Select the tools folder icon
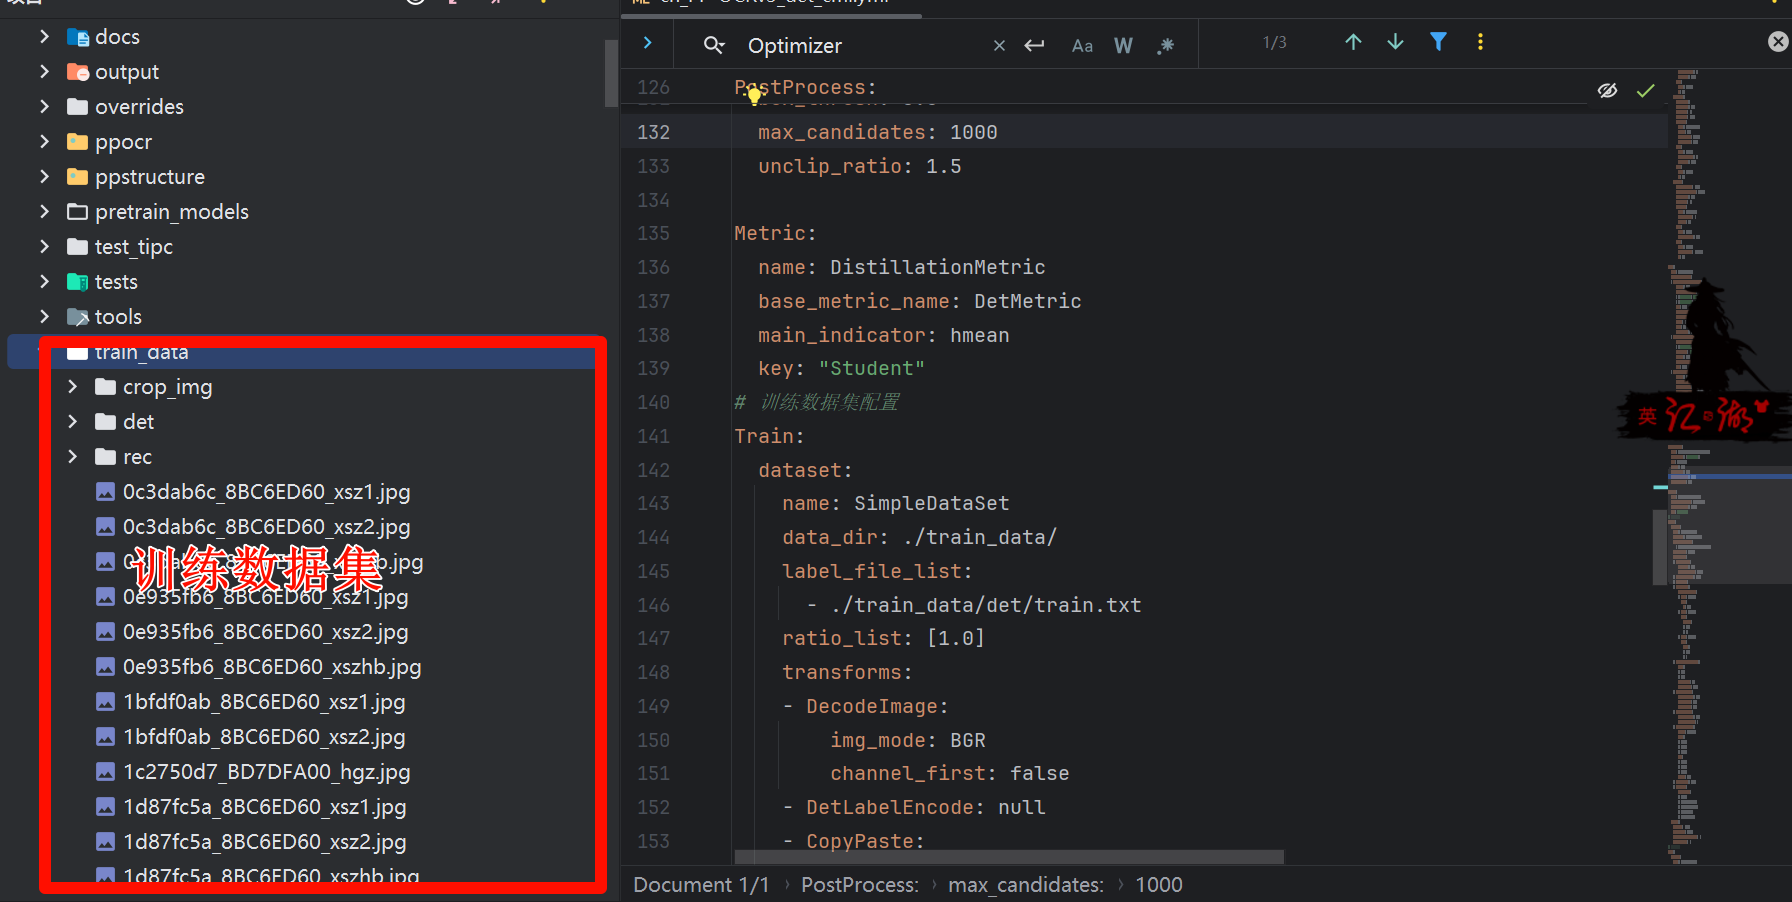The image size is (1792, 902). [x=78, y=317]
